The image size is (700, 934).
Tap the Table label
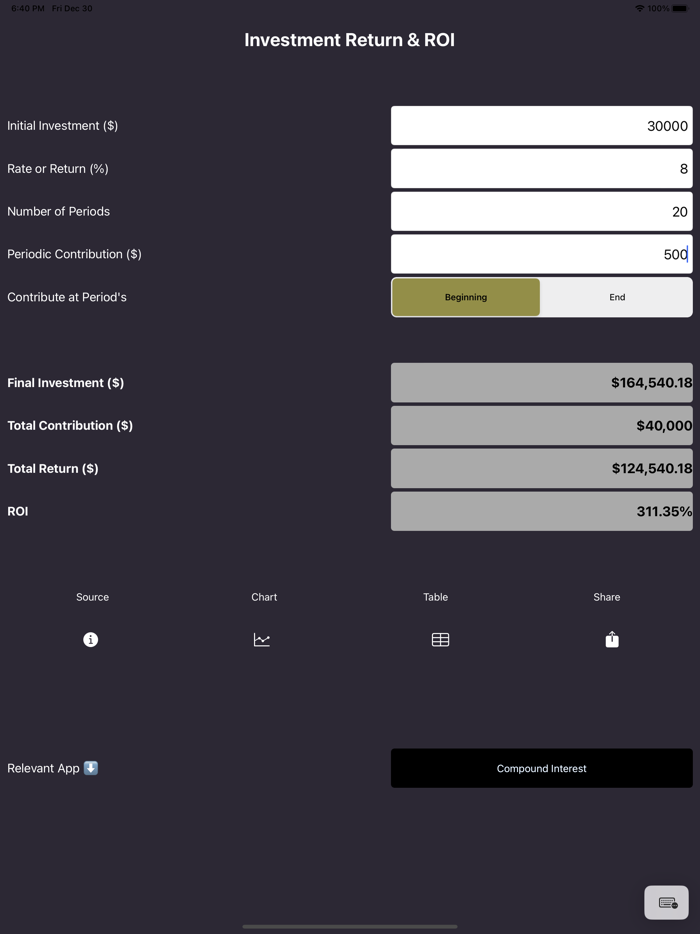435,597
